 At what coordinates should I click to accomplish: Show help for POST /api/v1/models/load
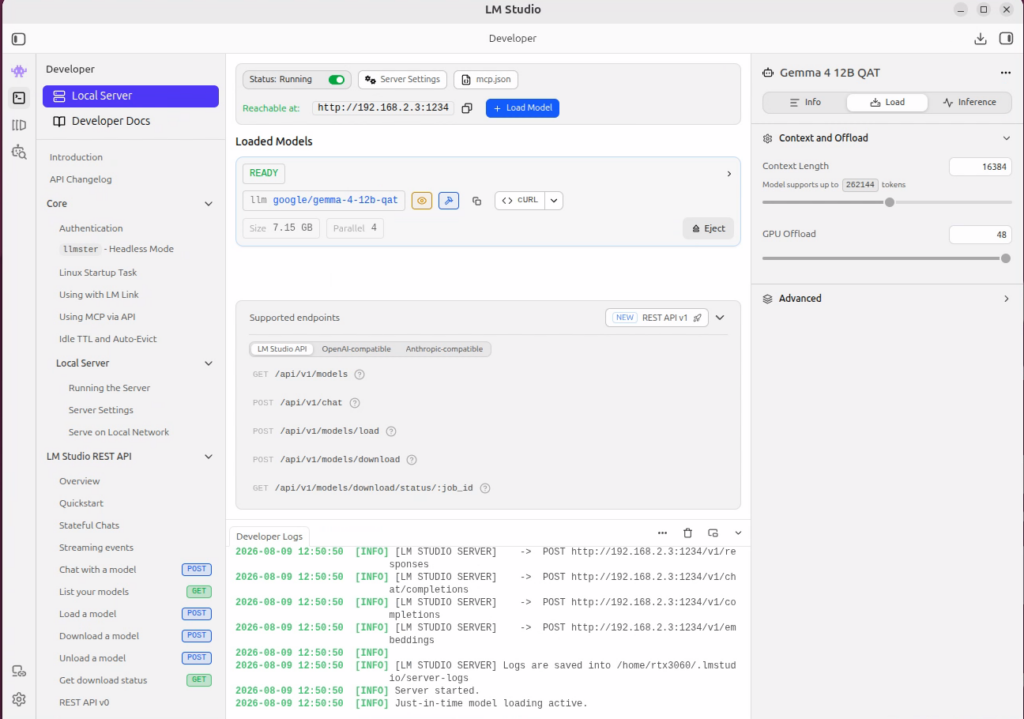point(391,431)
